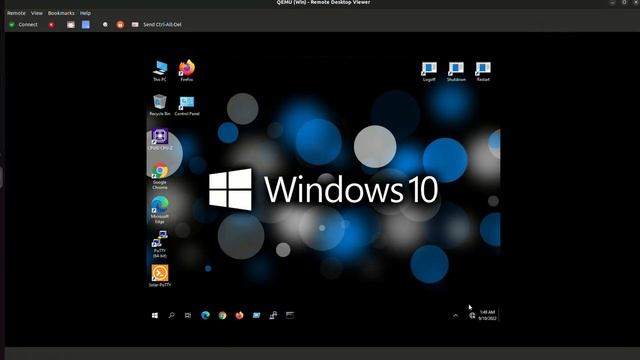
Task: Select the Restart desktop shortcut
Action: coord(483,72)
